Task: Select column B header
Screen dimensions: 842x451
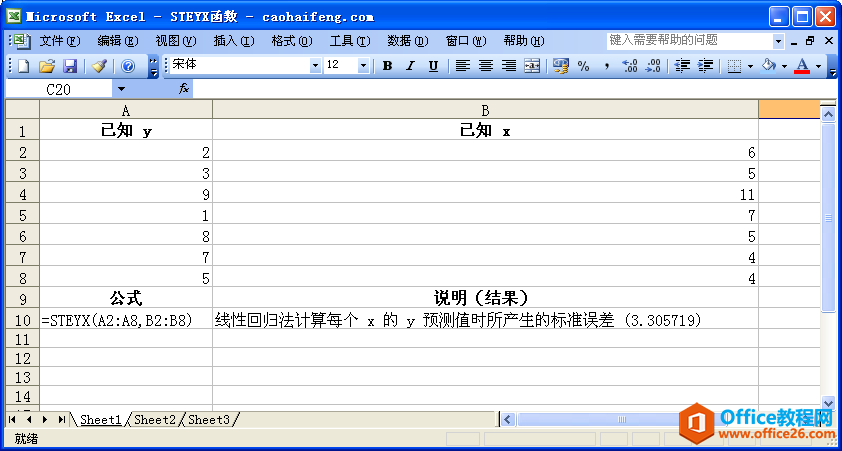Action: point(485,110)
